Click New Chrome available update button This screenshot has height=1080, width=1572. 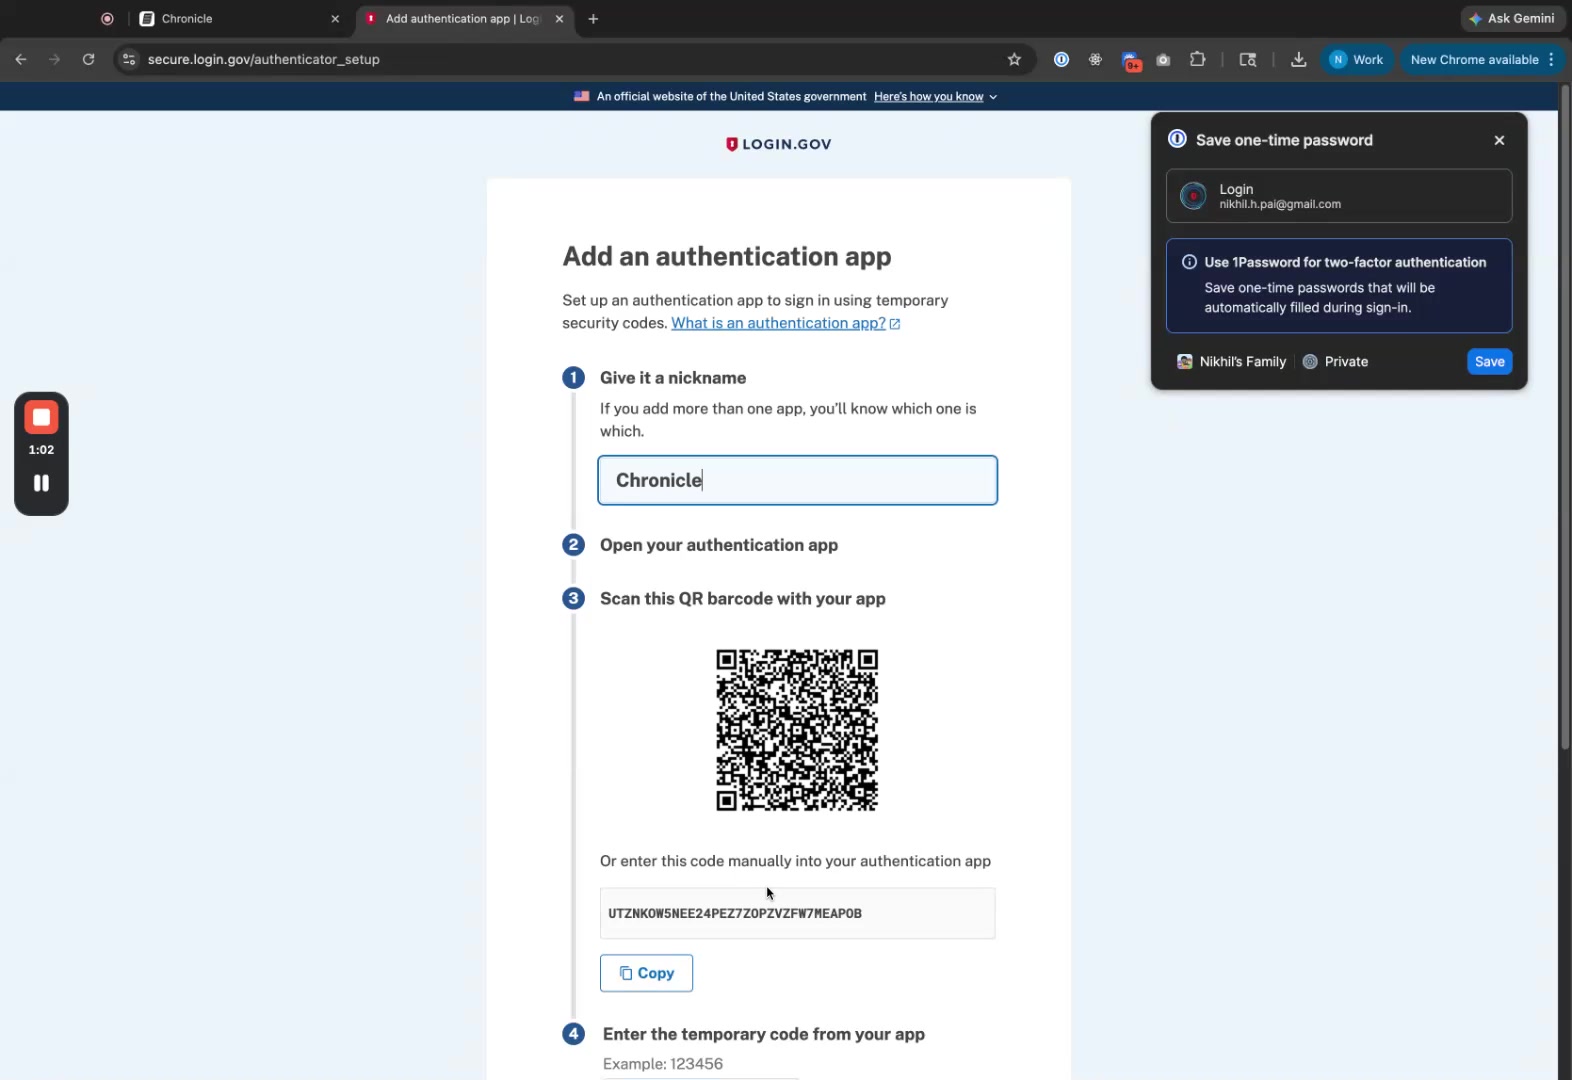(x=1474, y=59)
